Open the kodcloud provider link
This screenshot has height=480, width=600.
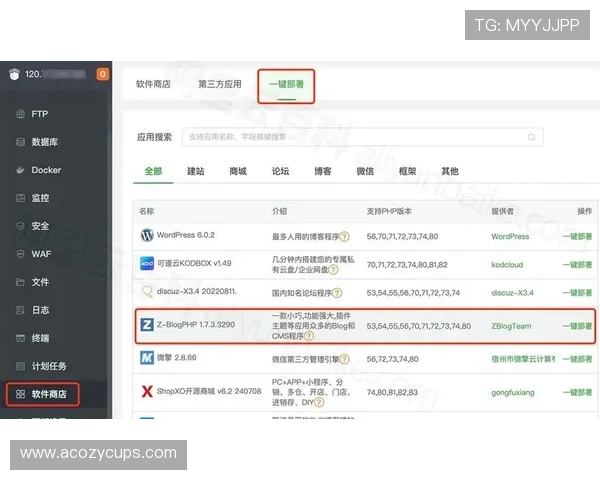click(507, 265)
